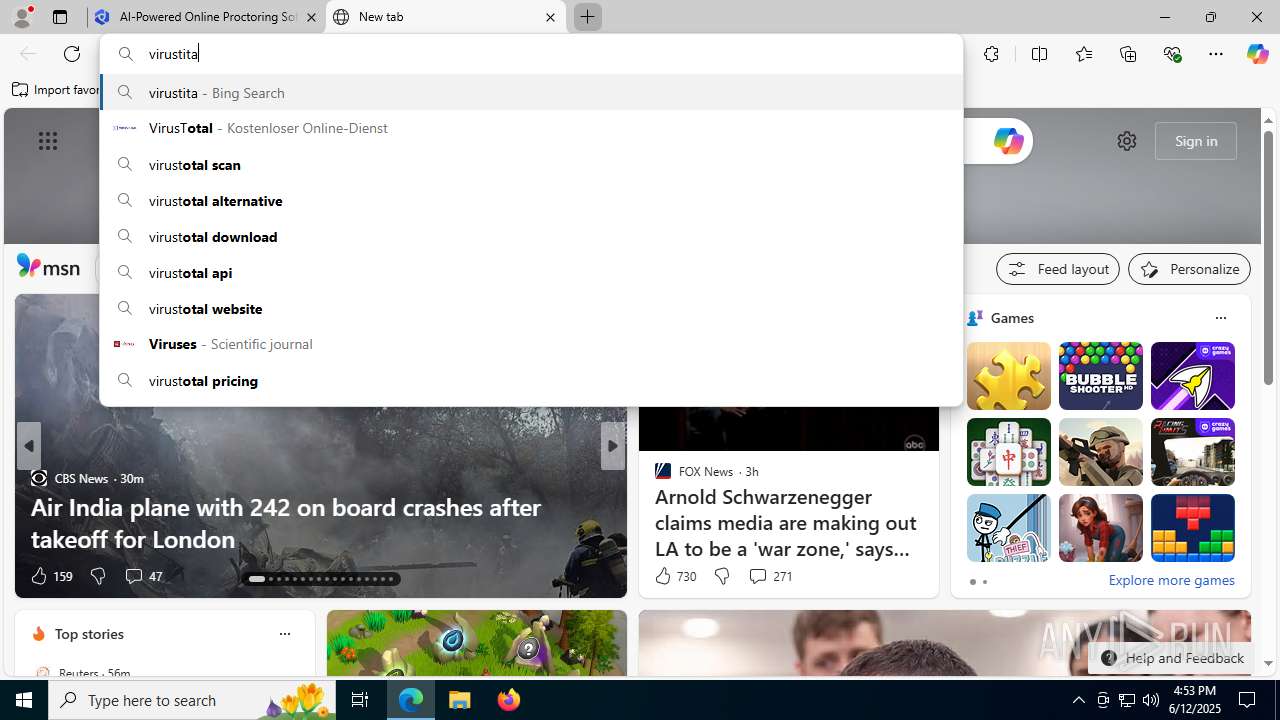Screen dimensions: 1280x720
Task: Open the Settings and more ellipsis menu
Action: [x=1216, y=54]
